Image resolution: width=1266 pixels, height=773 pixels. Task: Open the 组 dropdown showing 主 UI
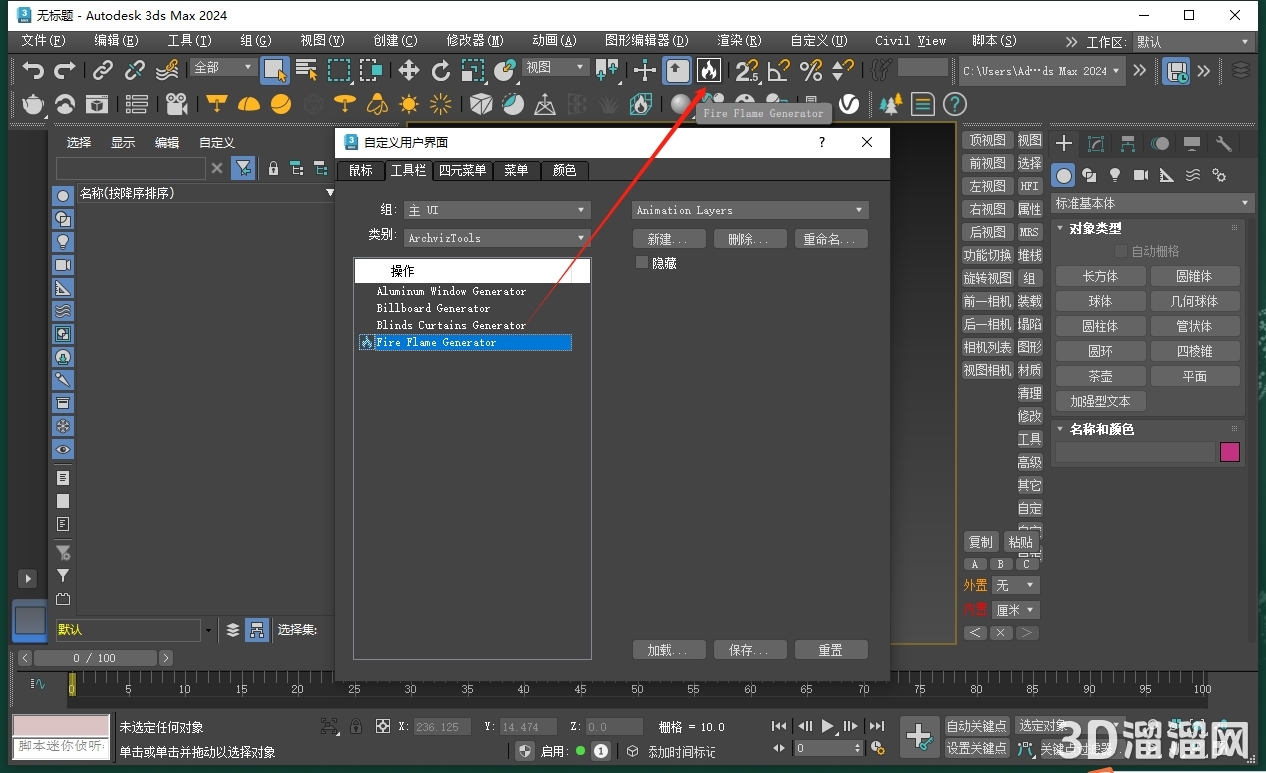click(x=497, y=210)
